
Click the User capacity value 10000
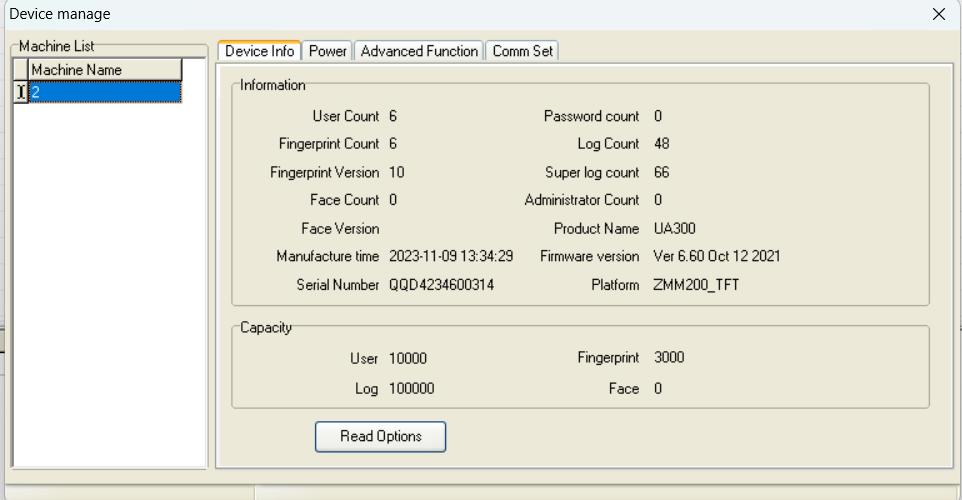(x=407, y=358)
